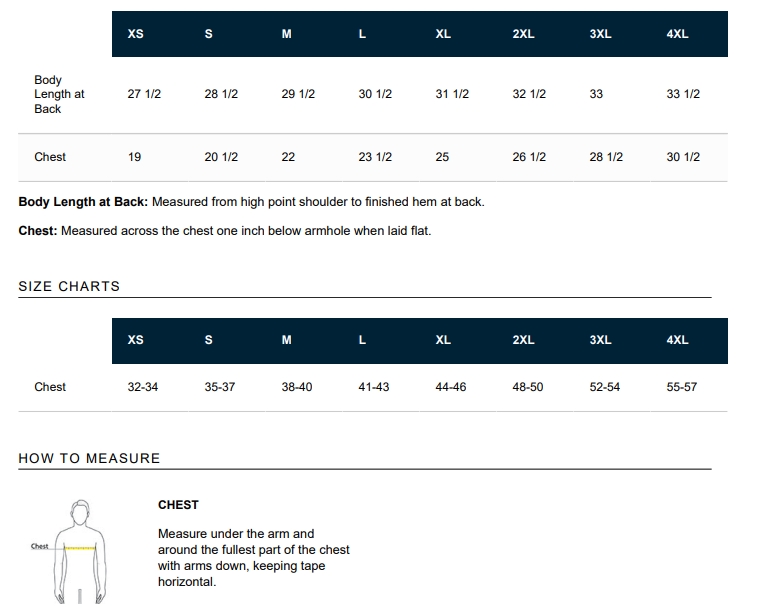This screenshot has width=765, height=616.
Task: Click the "Body Length at Back" row label
Action: [59, 94]
